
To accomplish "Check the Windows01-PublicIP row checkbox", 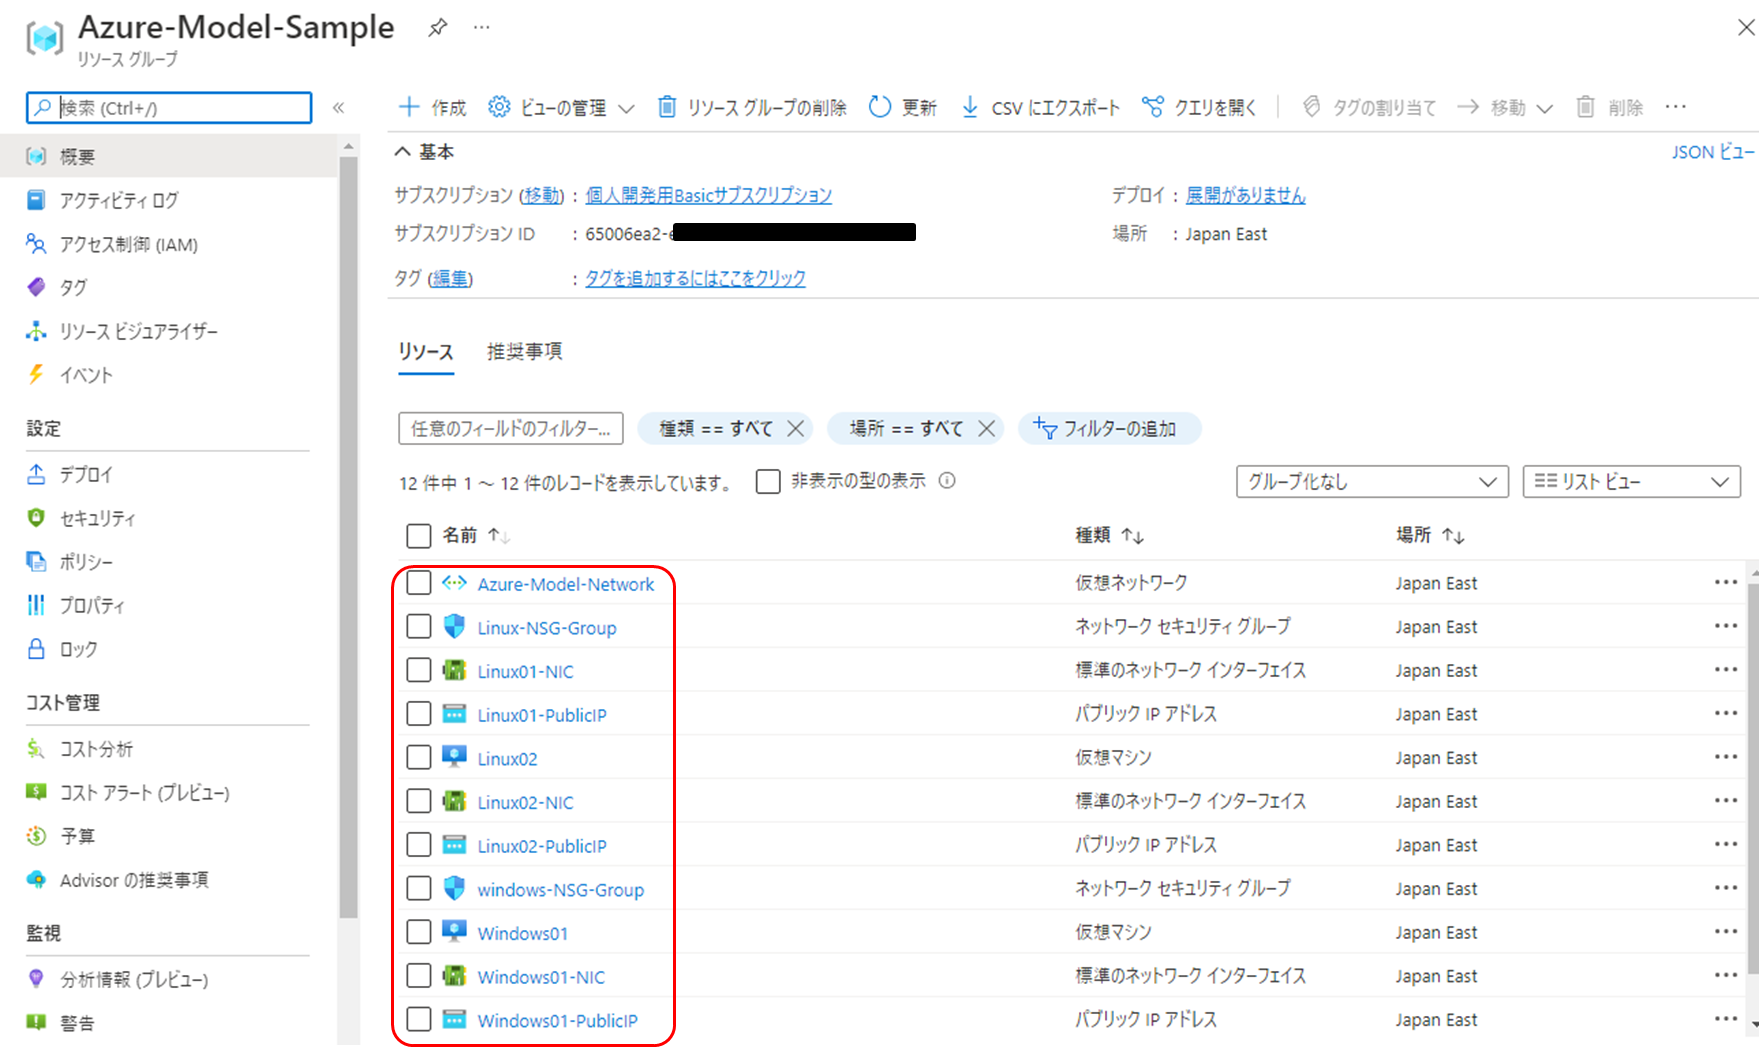I will 419,1020.
